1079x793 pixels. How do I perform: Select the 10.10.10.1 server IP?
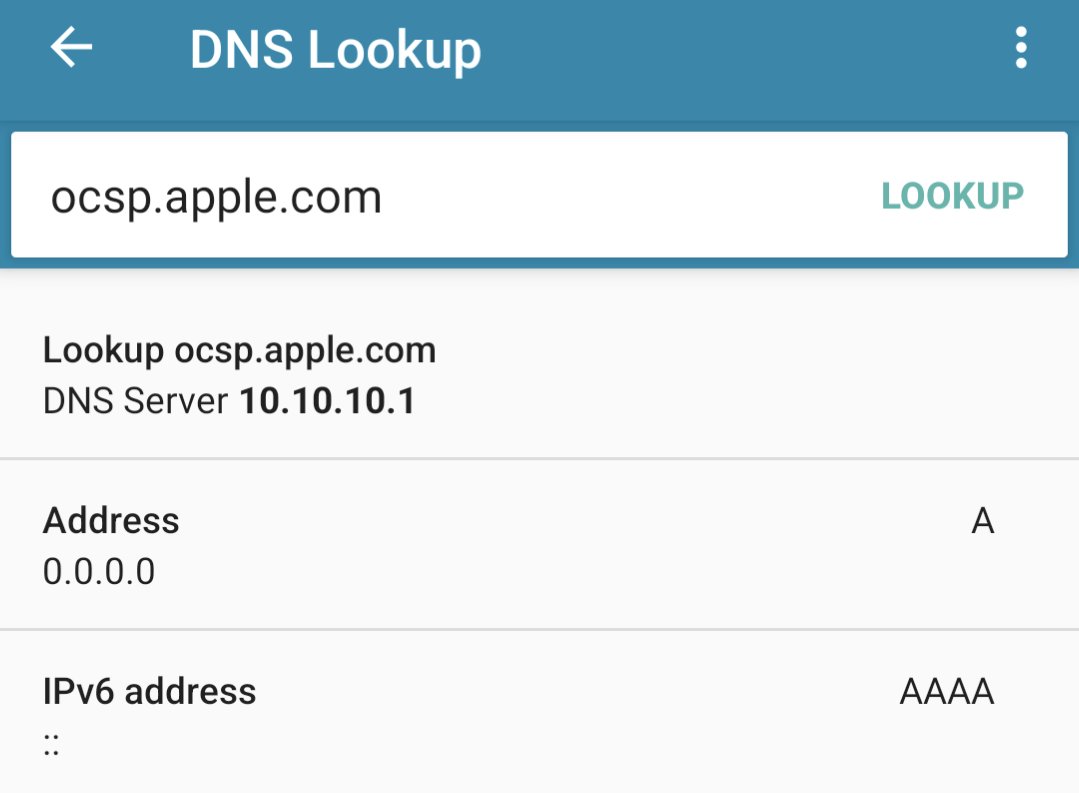(x=327, y=401)
